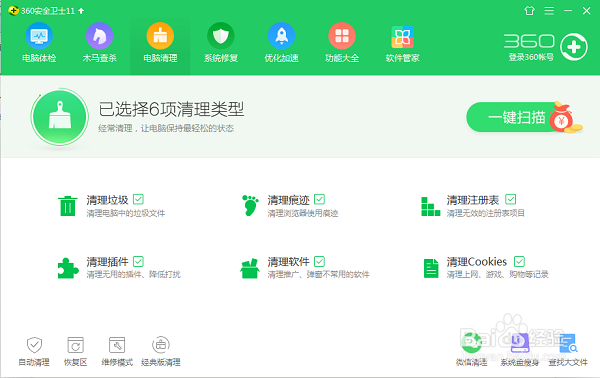
Task: Open the 系统修复 shield icon
Action: point(221,36)
